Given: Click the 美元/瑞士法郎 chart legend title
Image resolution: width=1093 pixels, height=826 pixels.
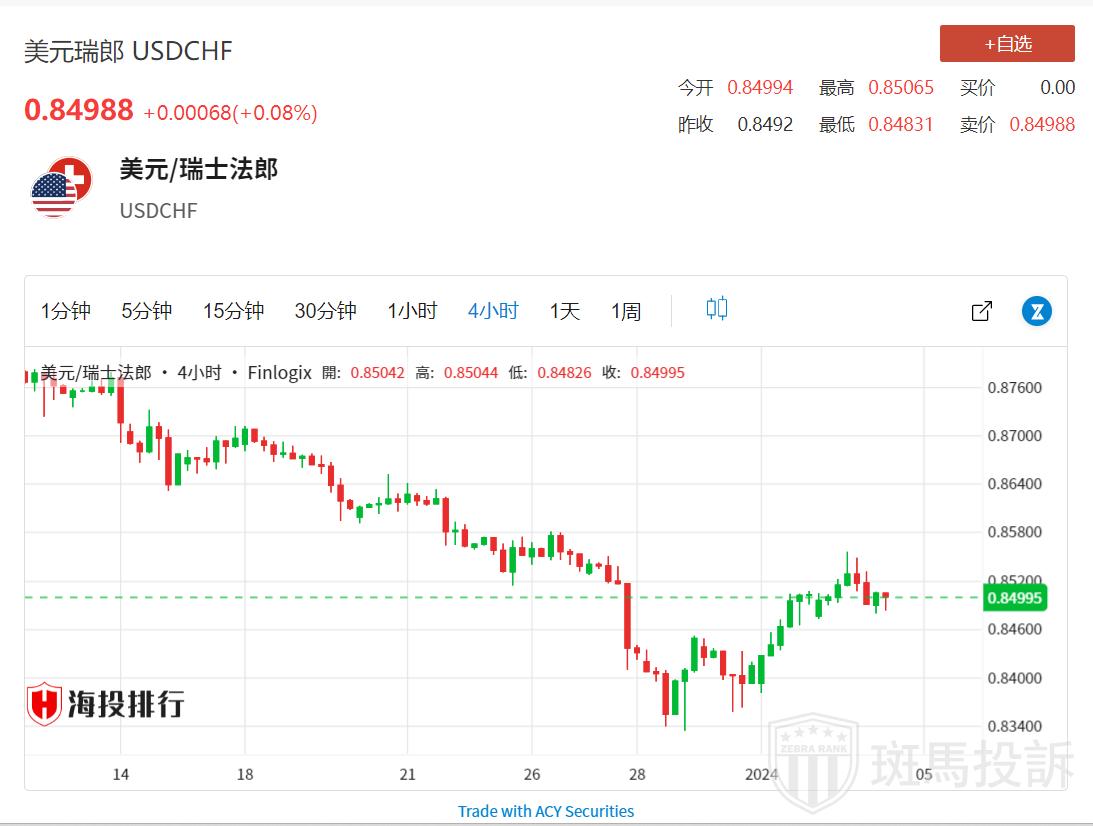Looking at the screenshot, I should click(96, 373).
